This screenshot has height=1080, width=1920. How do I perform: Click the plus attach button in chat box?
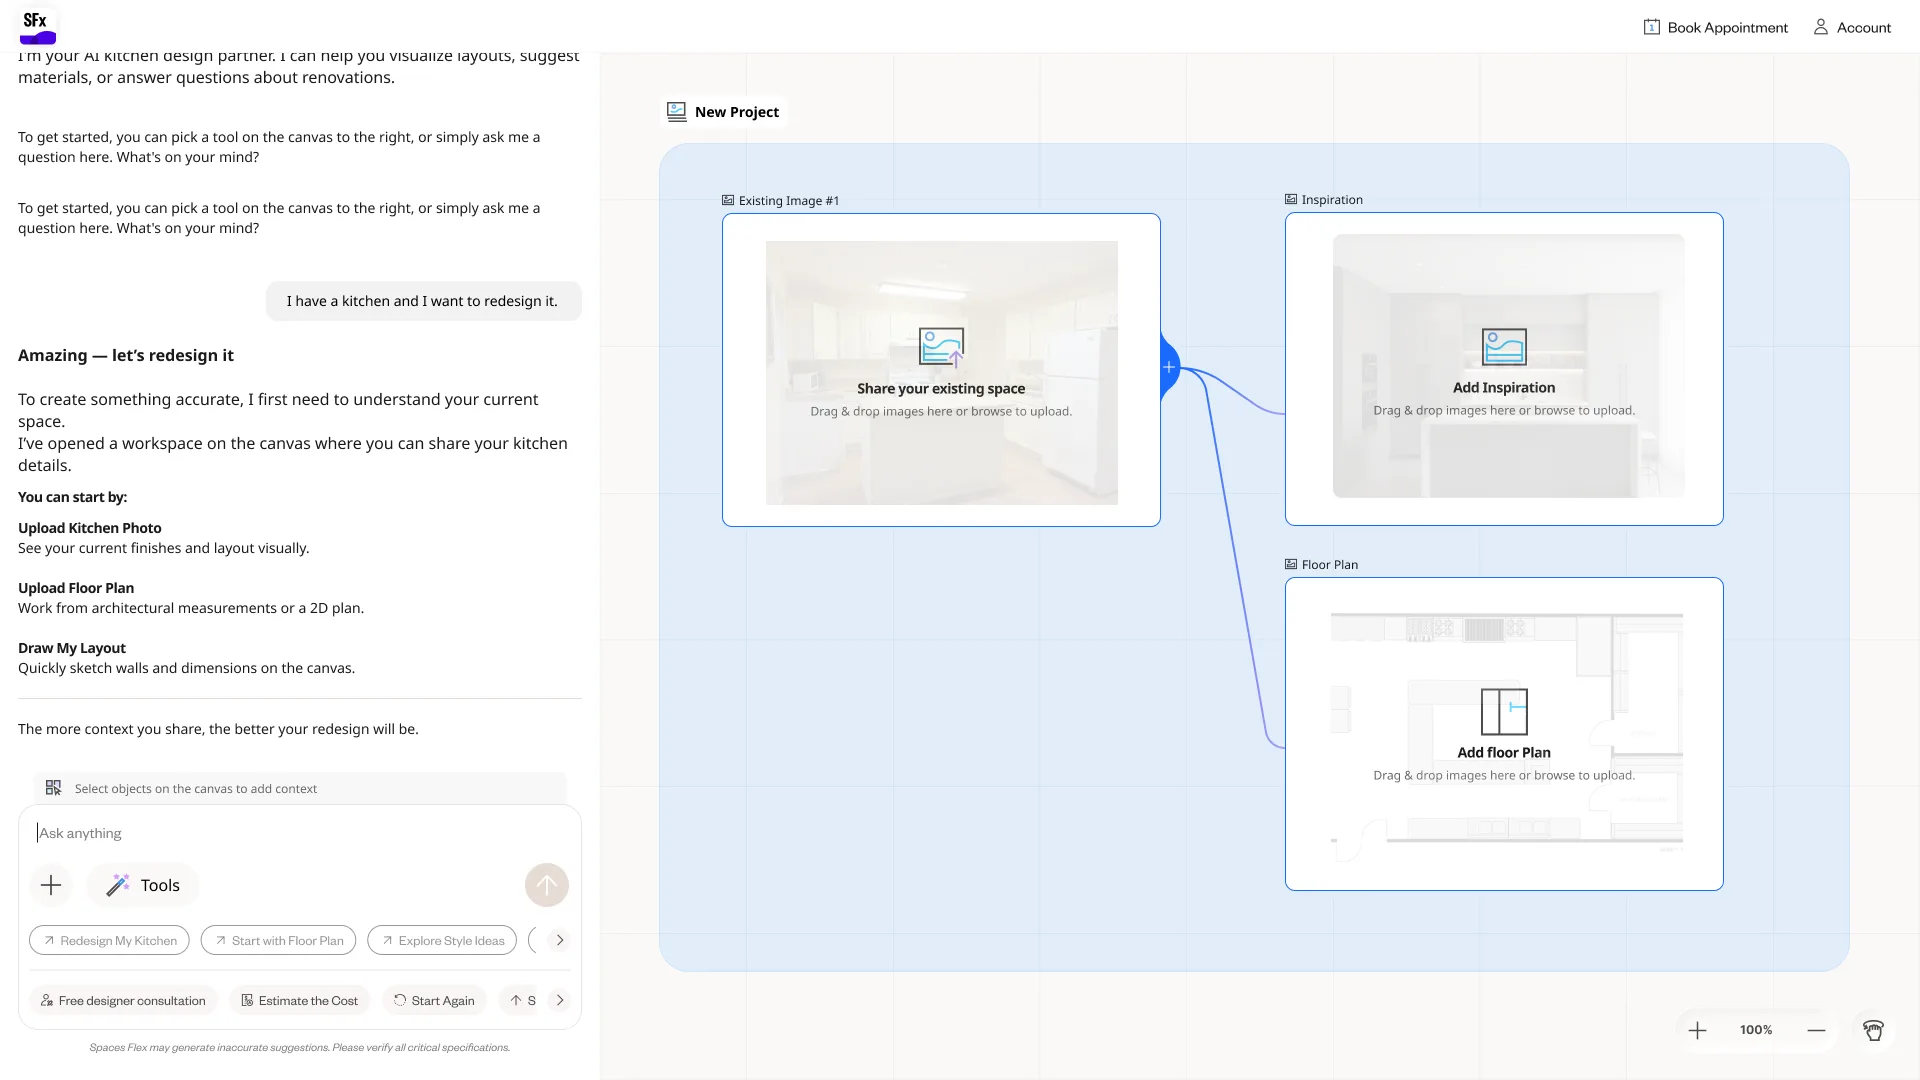coord(51,885)
